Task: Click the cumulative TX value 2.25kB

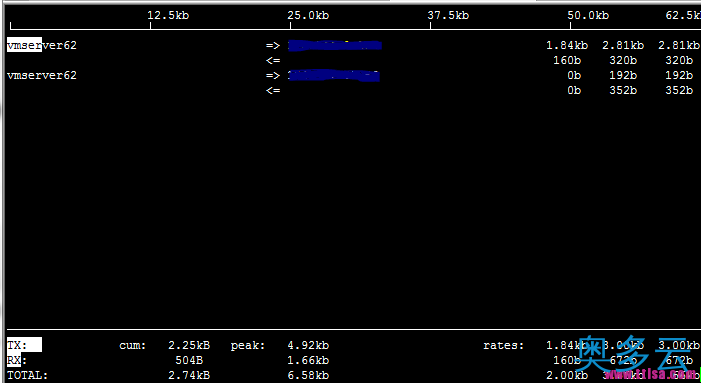Action: coord(189,345)
